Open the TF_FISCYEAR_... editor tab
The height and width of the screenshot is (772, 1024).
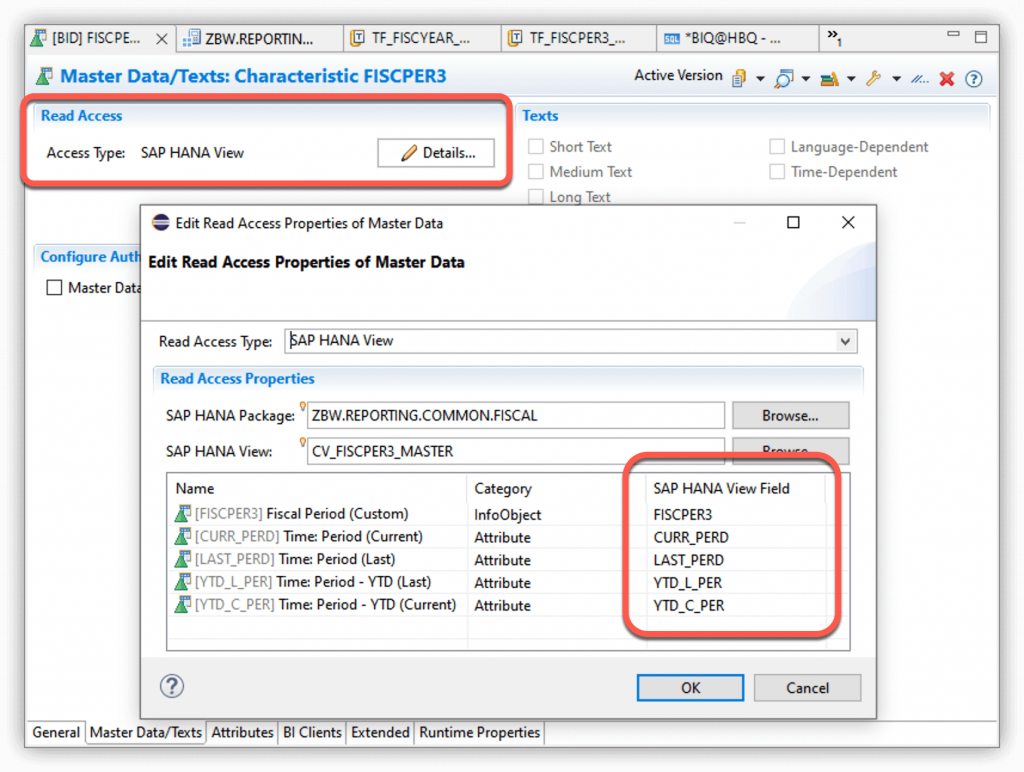(x=421, y=39)
